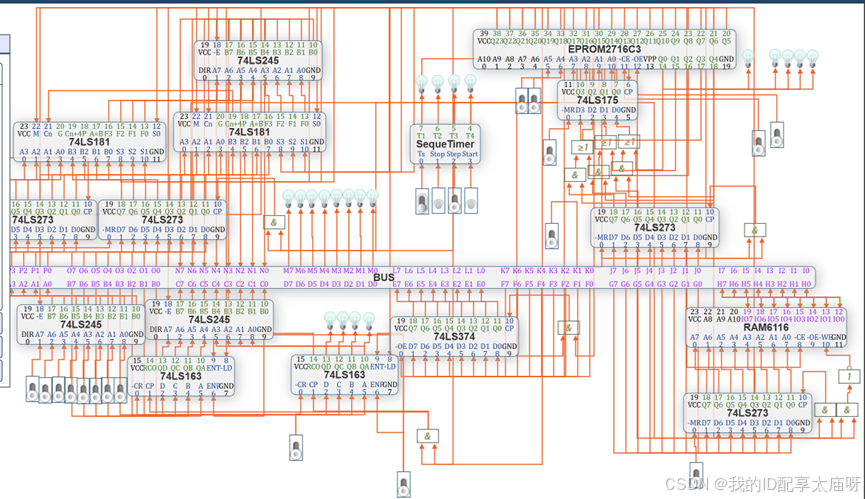The width and height of the screenshot is (865, 499).
Task: Click the lamp wired to BUS pin M7
Action: pyautogui.click(x=288, y=198)
